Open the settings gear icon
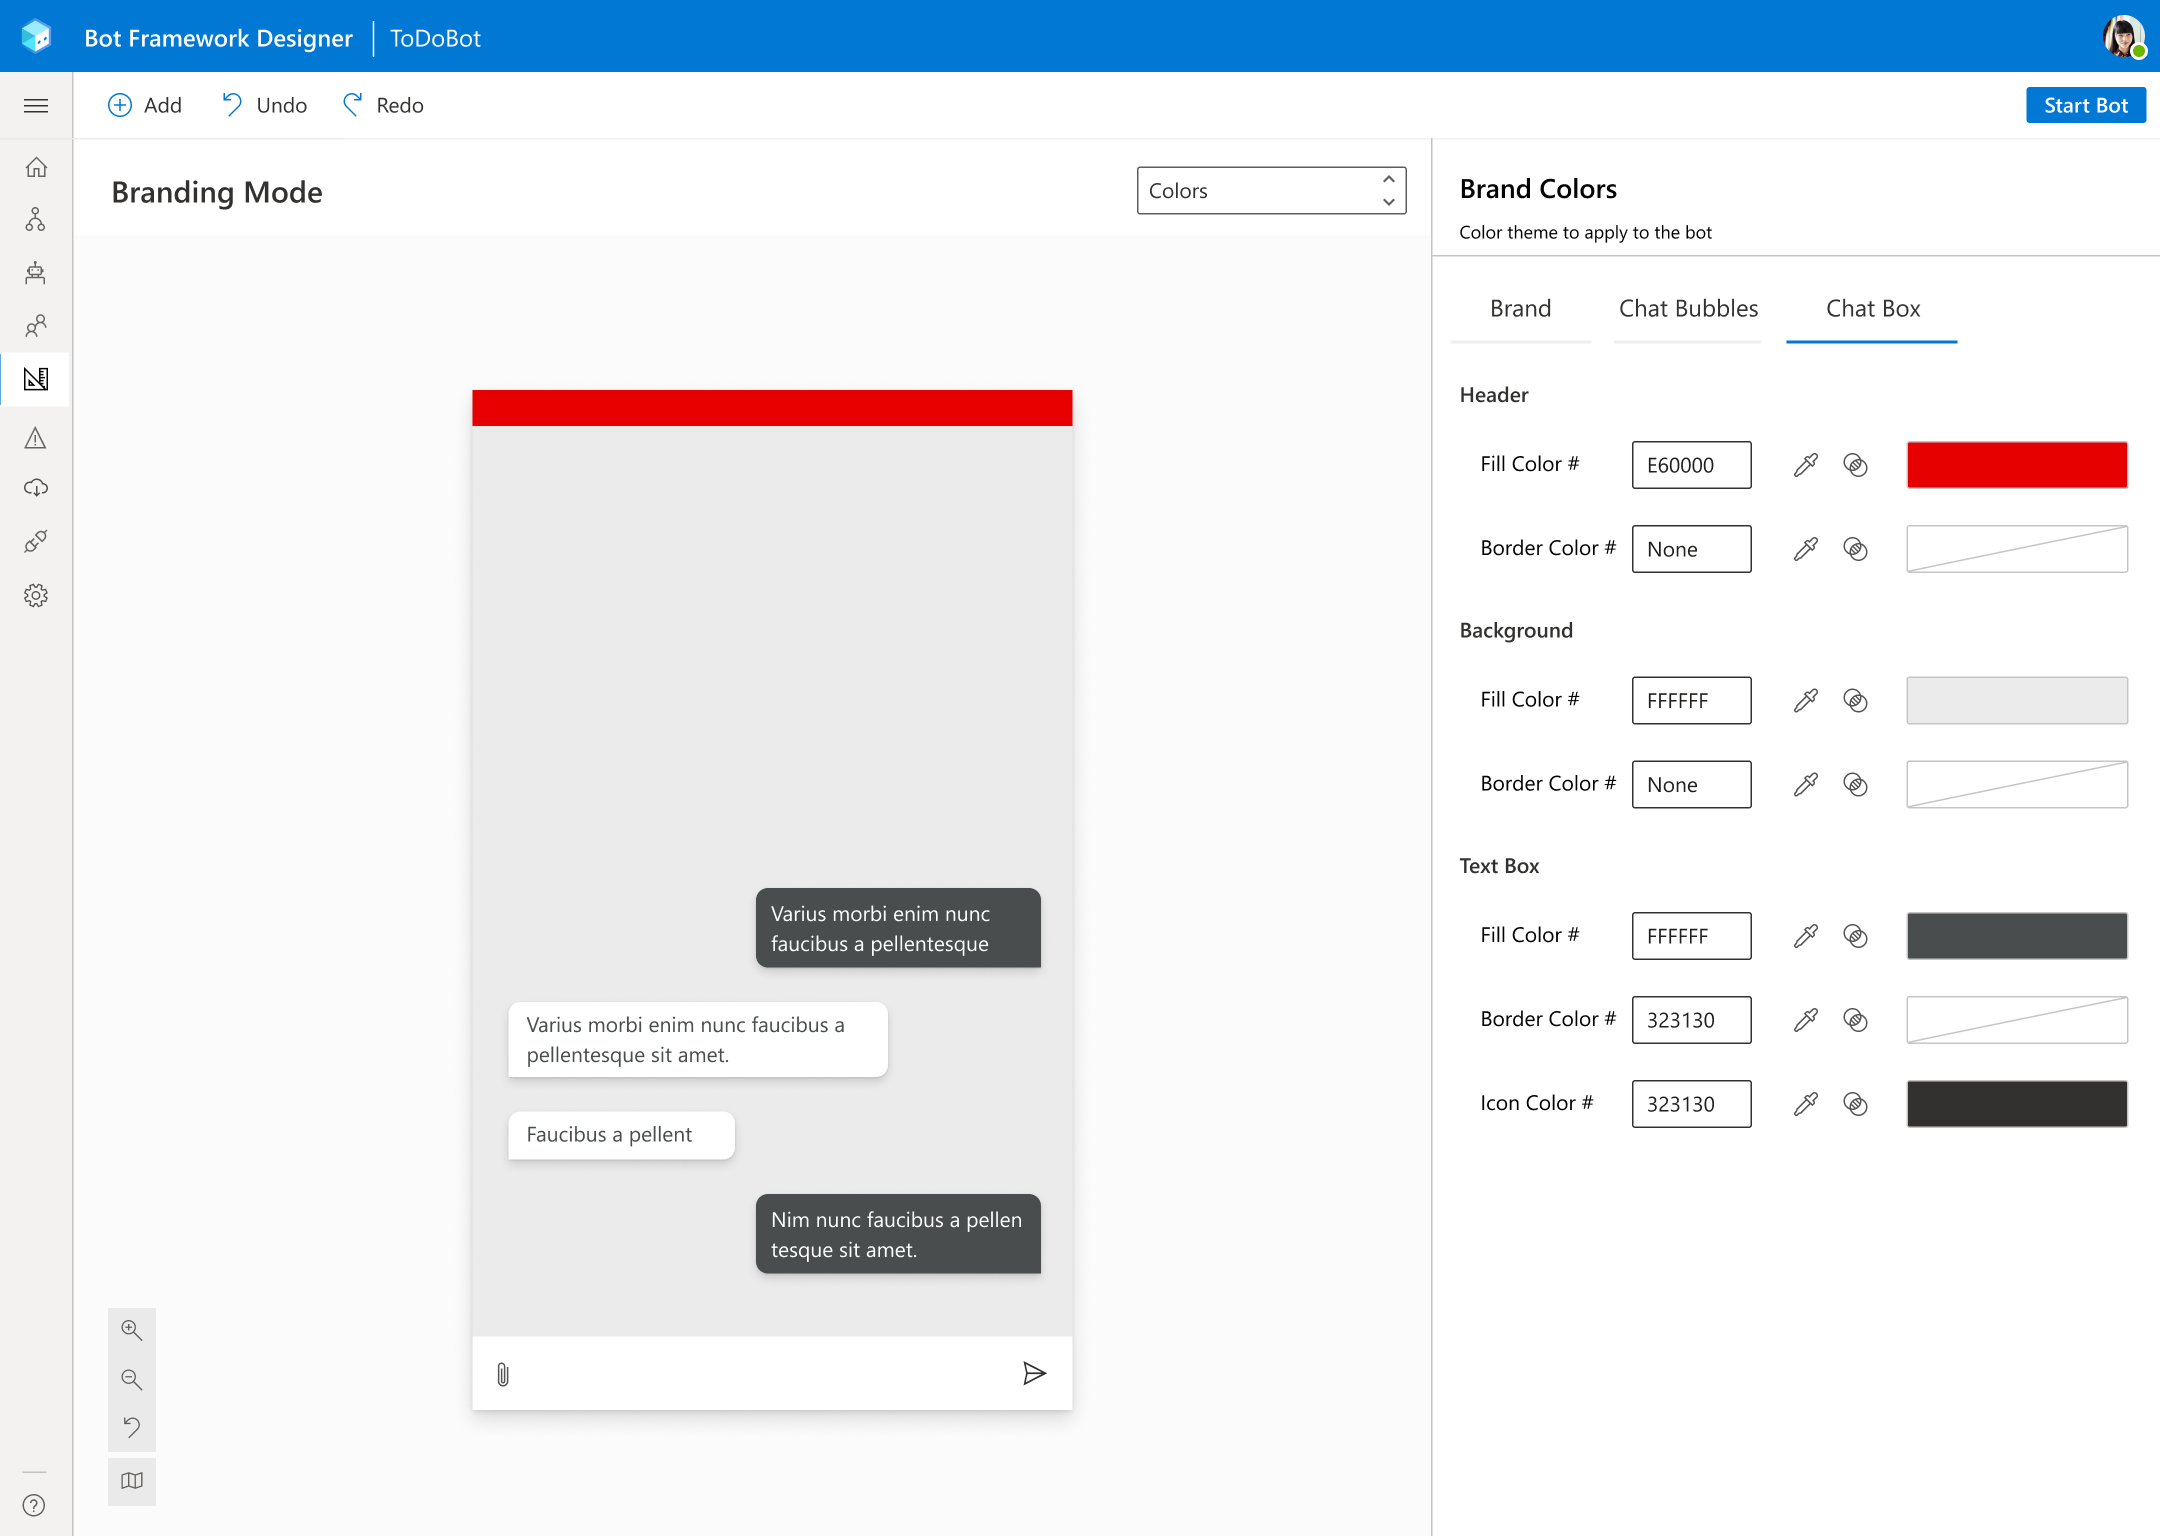2160x1537 pixels. pos(36,596)
